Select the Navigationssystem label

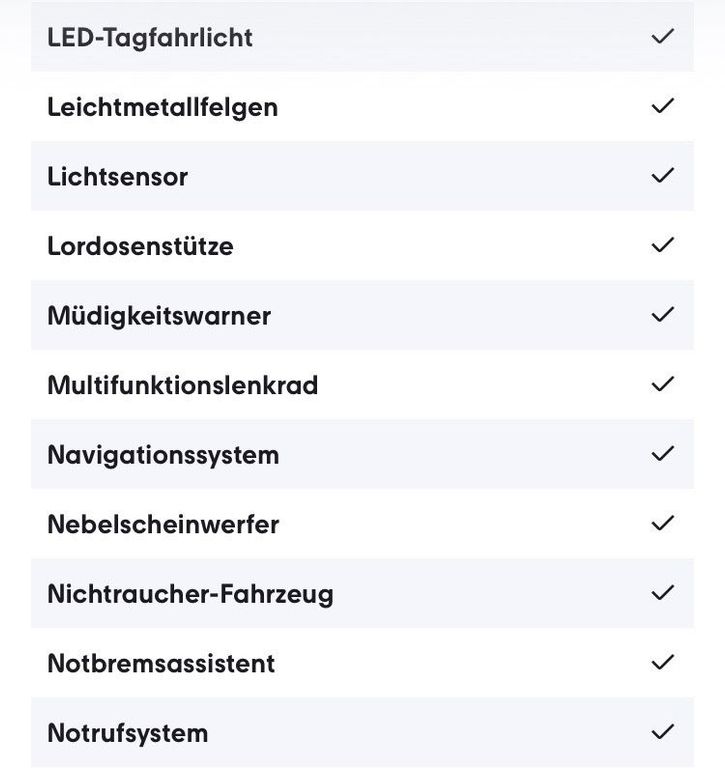pos(164,456)
